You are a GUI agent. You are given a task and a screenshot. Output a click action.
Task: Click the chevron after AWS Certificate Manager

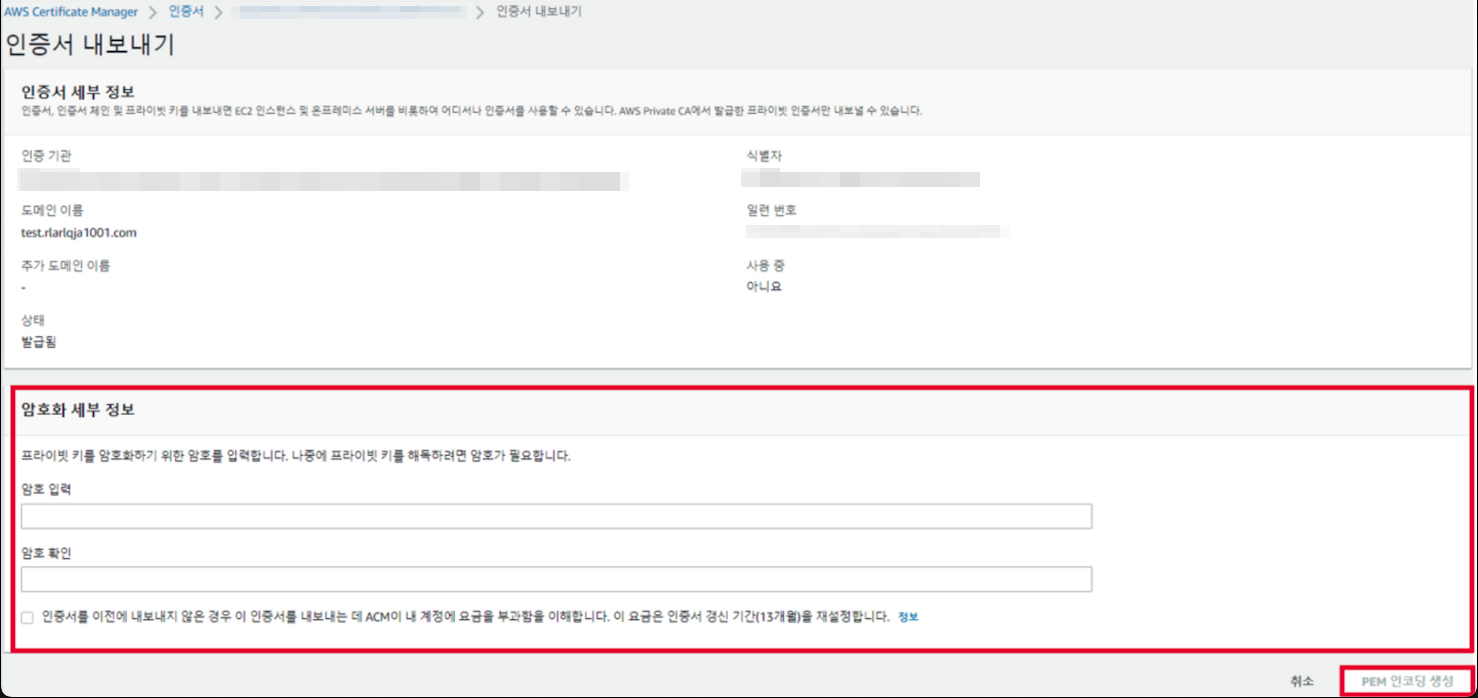153,12
